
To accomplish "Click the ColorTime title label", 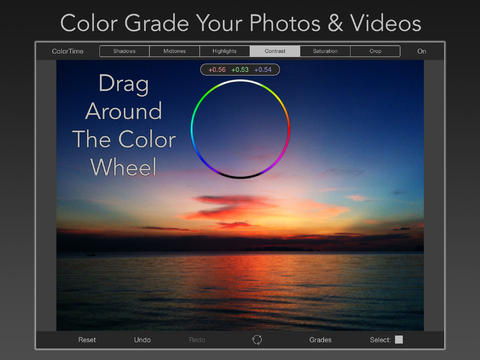I will 68,51.
